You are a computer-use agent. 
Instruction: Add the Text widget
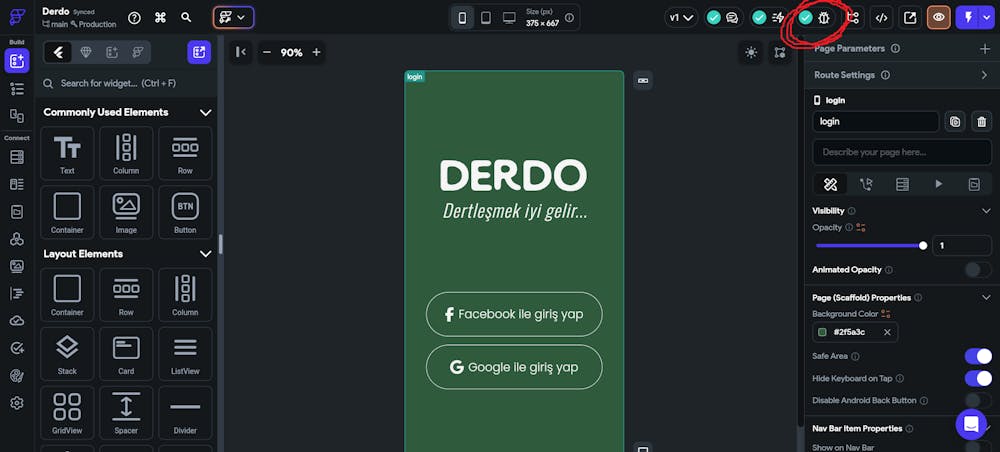click(x=67, y=153)
